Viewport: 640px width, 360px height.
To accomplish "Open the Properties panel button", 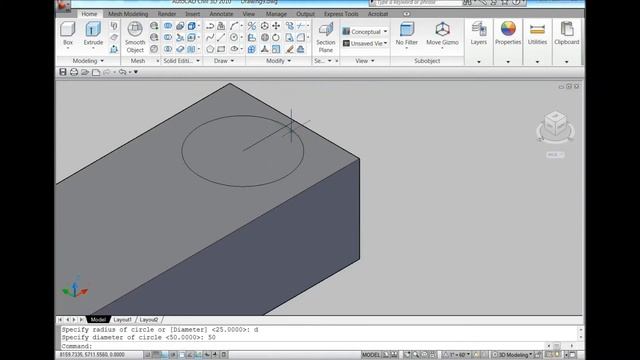I will 508,34.
